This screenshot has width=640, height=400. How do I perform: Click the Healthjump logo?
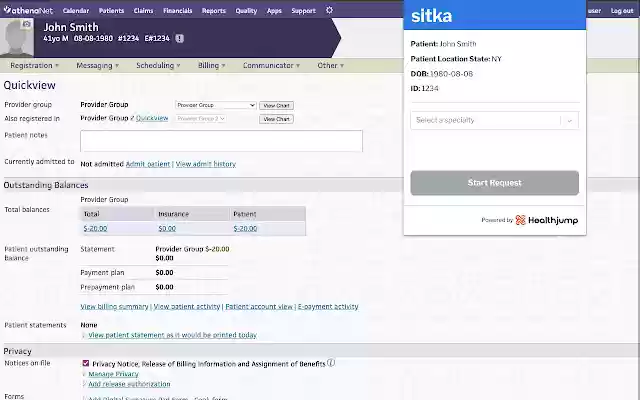coord(547,220)
